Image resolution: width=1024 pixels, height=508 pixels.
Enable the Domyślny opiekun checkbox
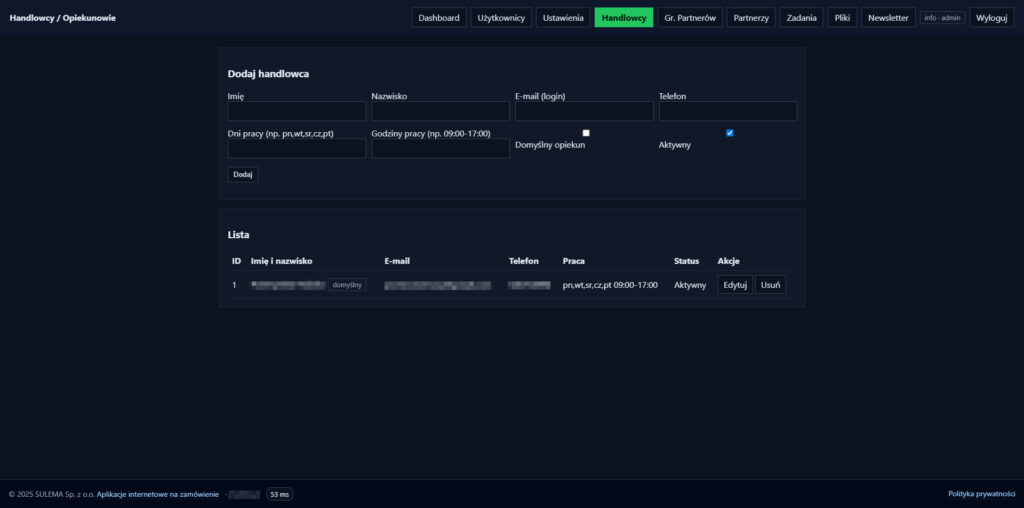[586, 133]
